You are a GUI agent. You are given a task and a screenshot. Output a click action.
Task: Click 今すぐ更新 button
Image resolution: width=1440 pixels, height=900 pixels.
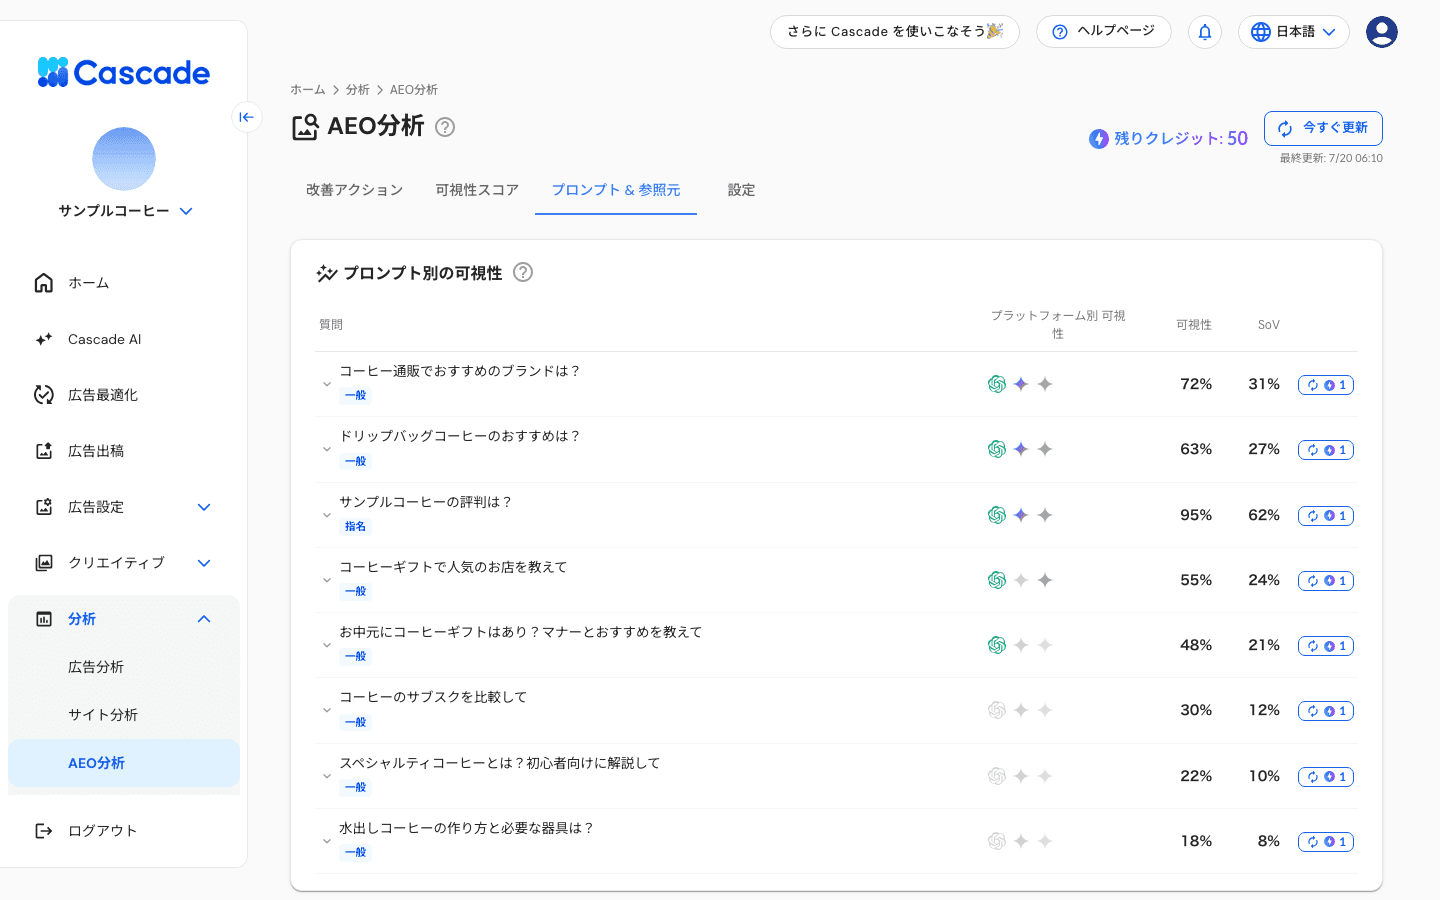coord(1323,128)
